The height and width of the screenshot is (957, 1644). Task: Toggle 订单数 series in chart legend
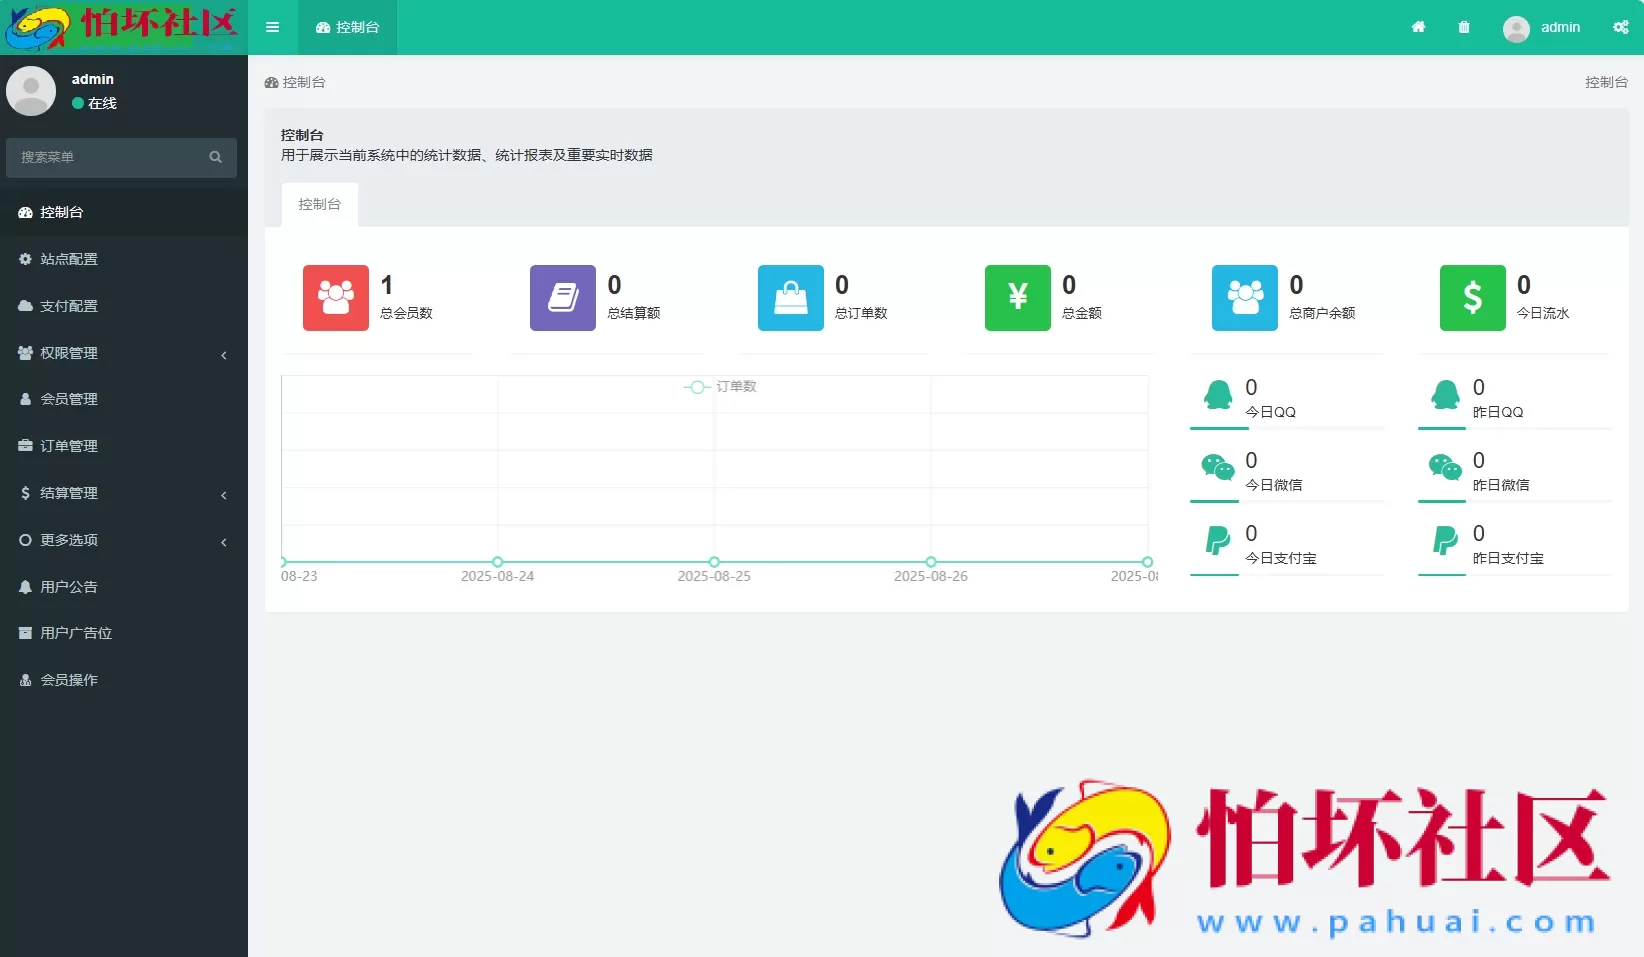721,387
